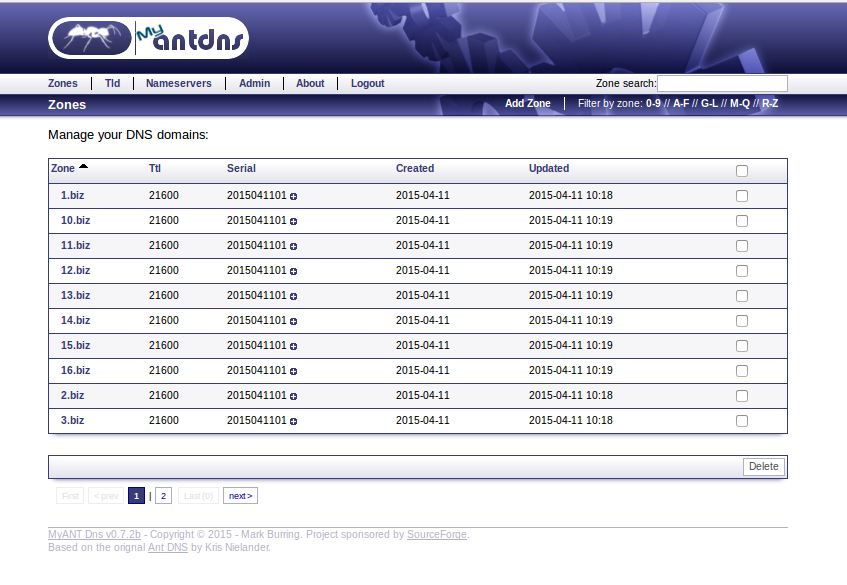Click inside the Zone search field
Viewport: 847px width, 585px height.
point(722,83)
